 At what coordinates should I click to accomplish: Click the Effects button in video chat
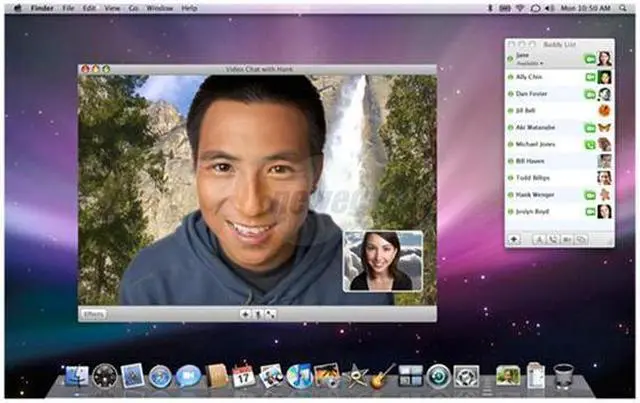(94, 314)
